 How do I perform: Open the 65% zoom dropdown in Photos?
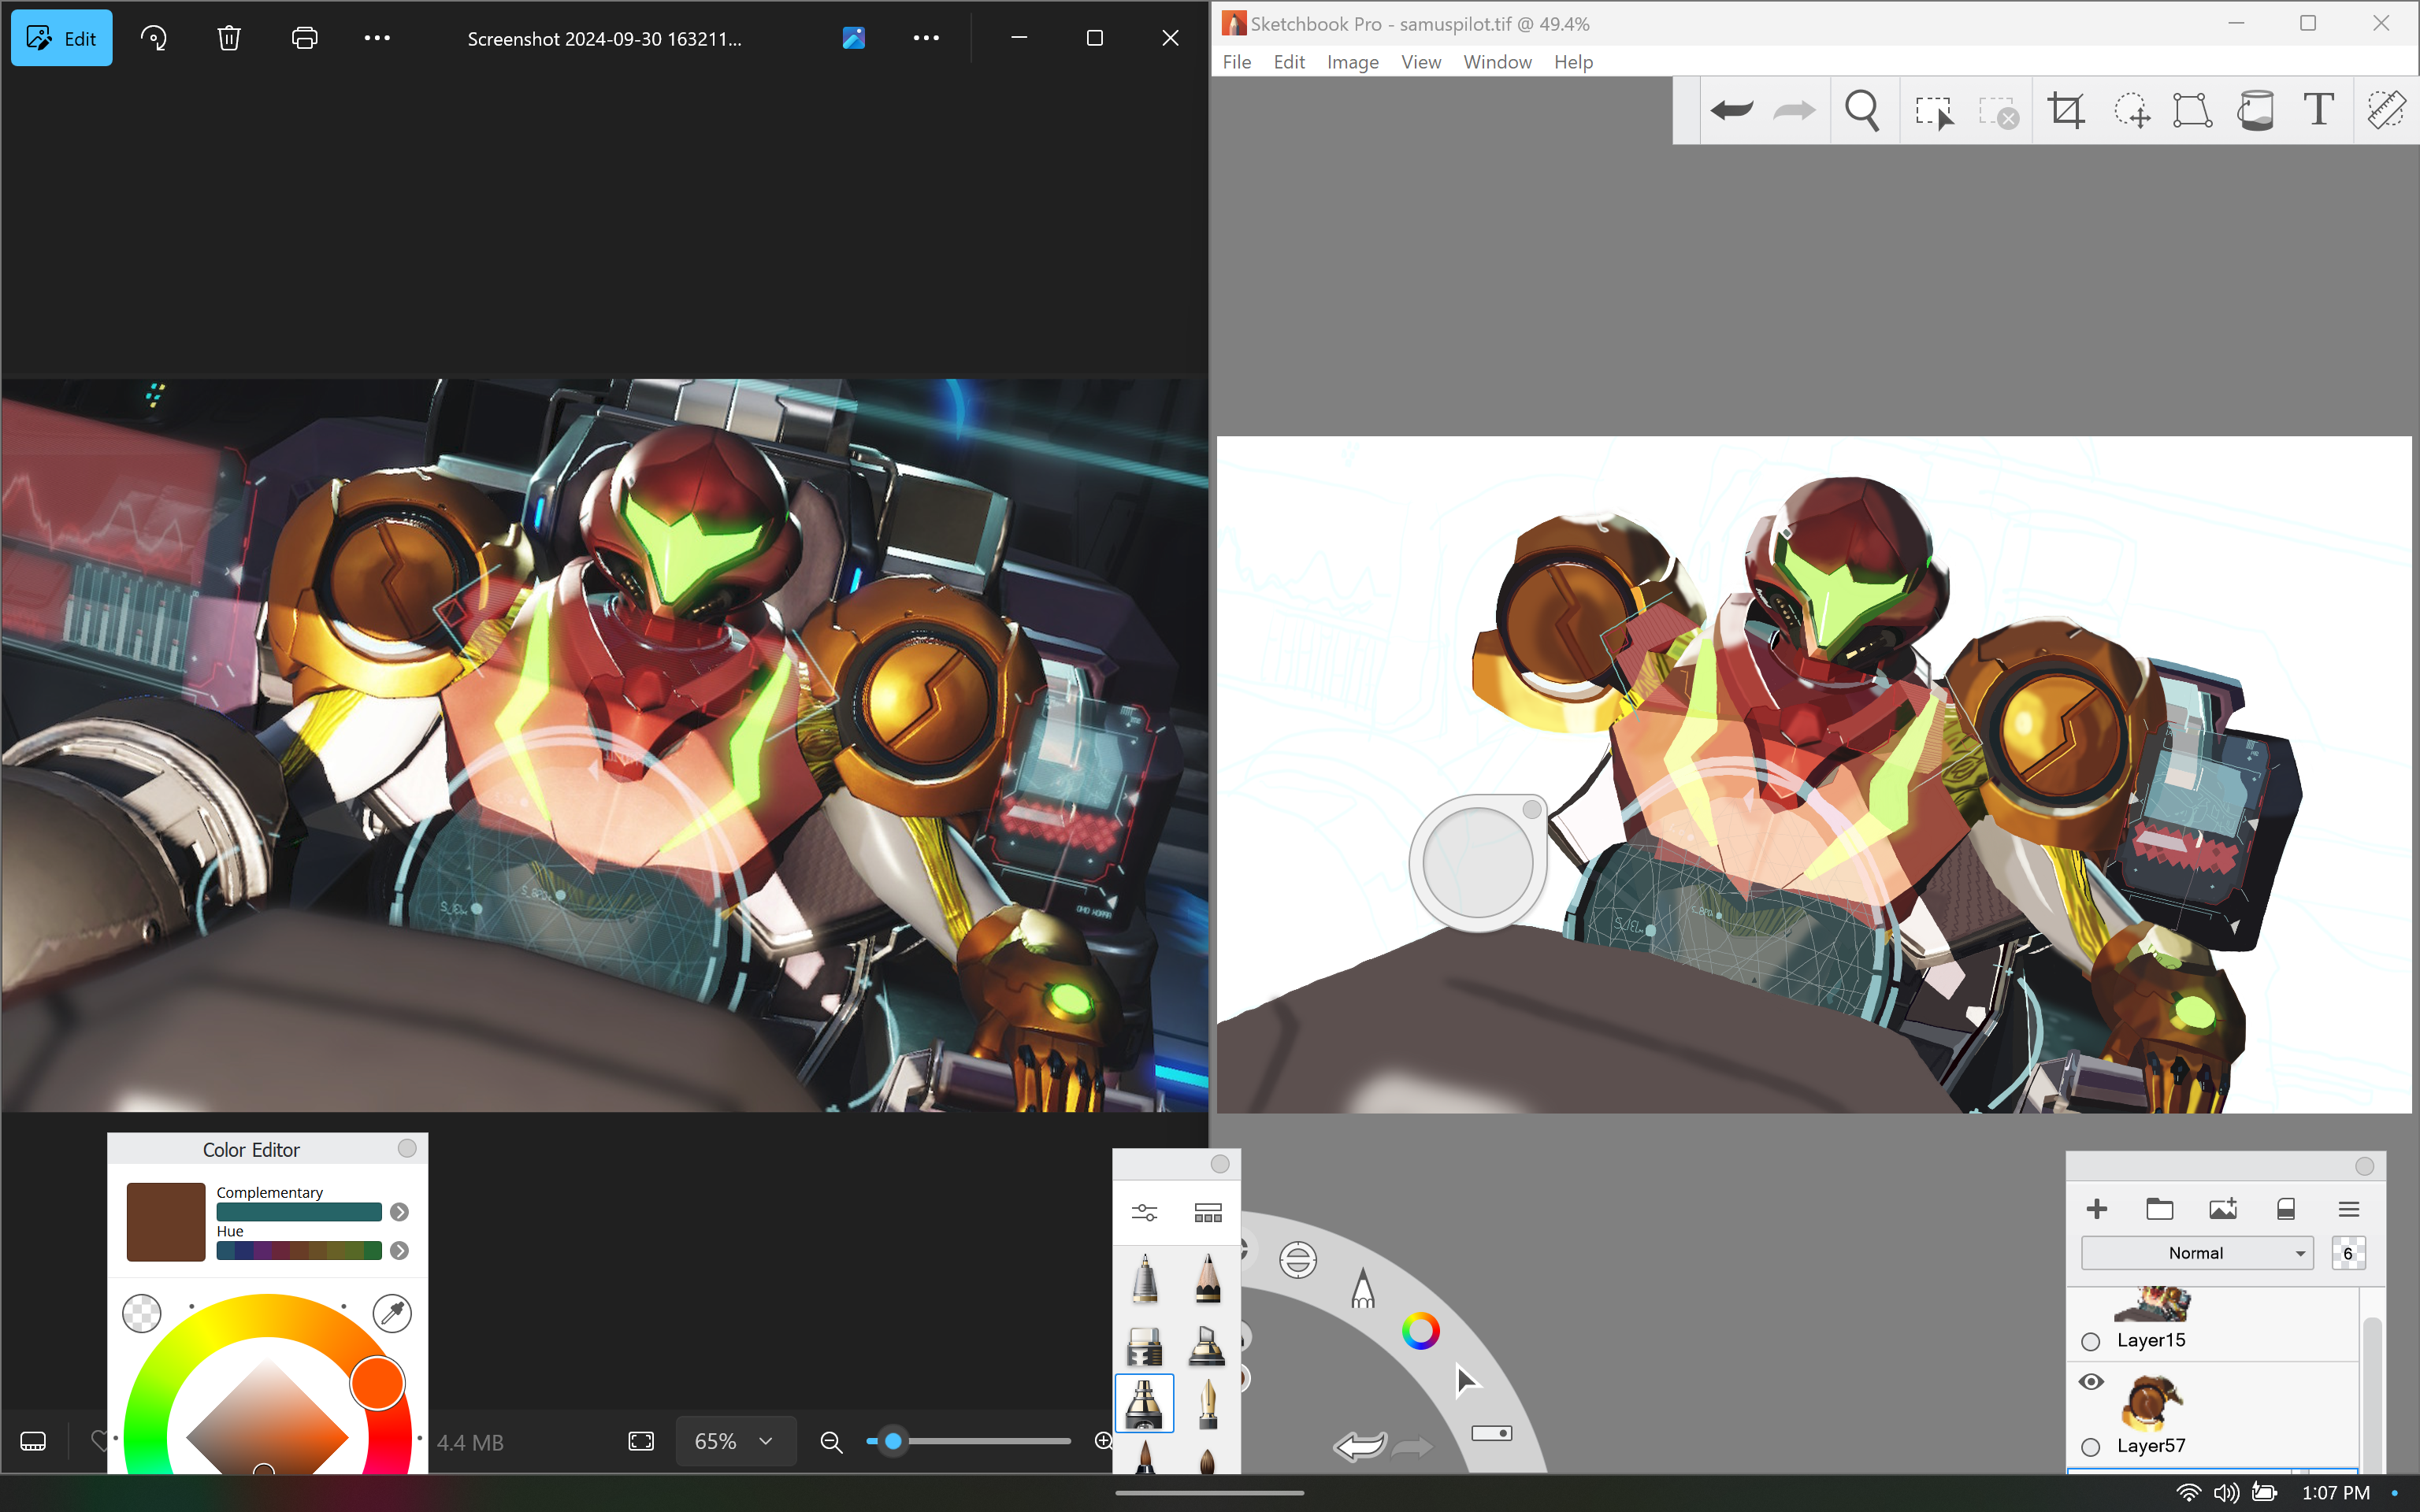tap(735, 1441)
